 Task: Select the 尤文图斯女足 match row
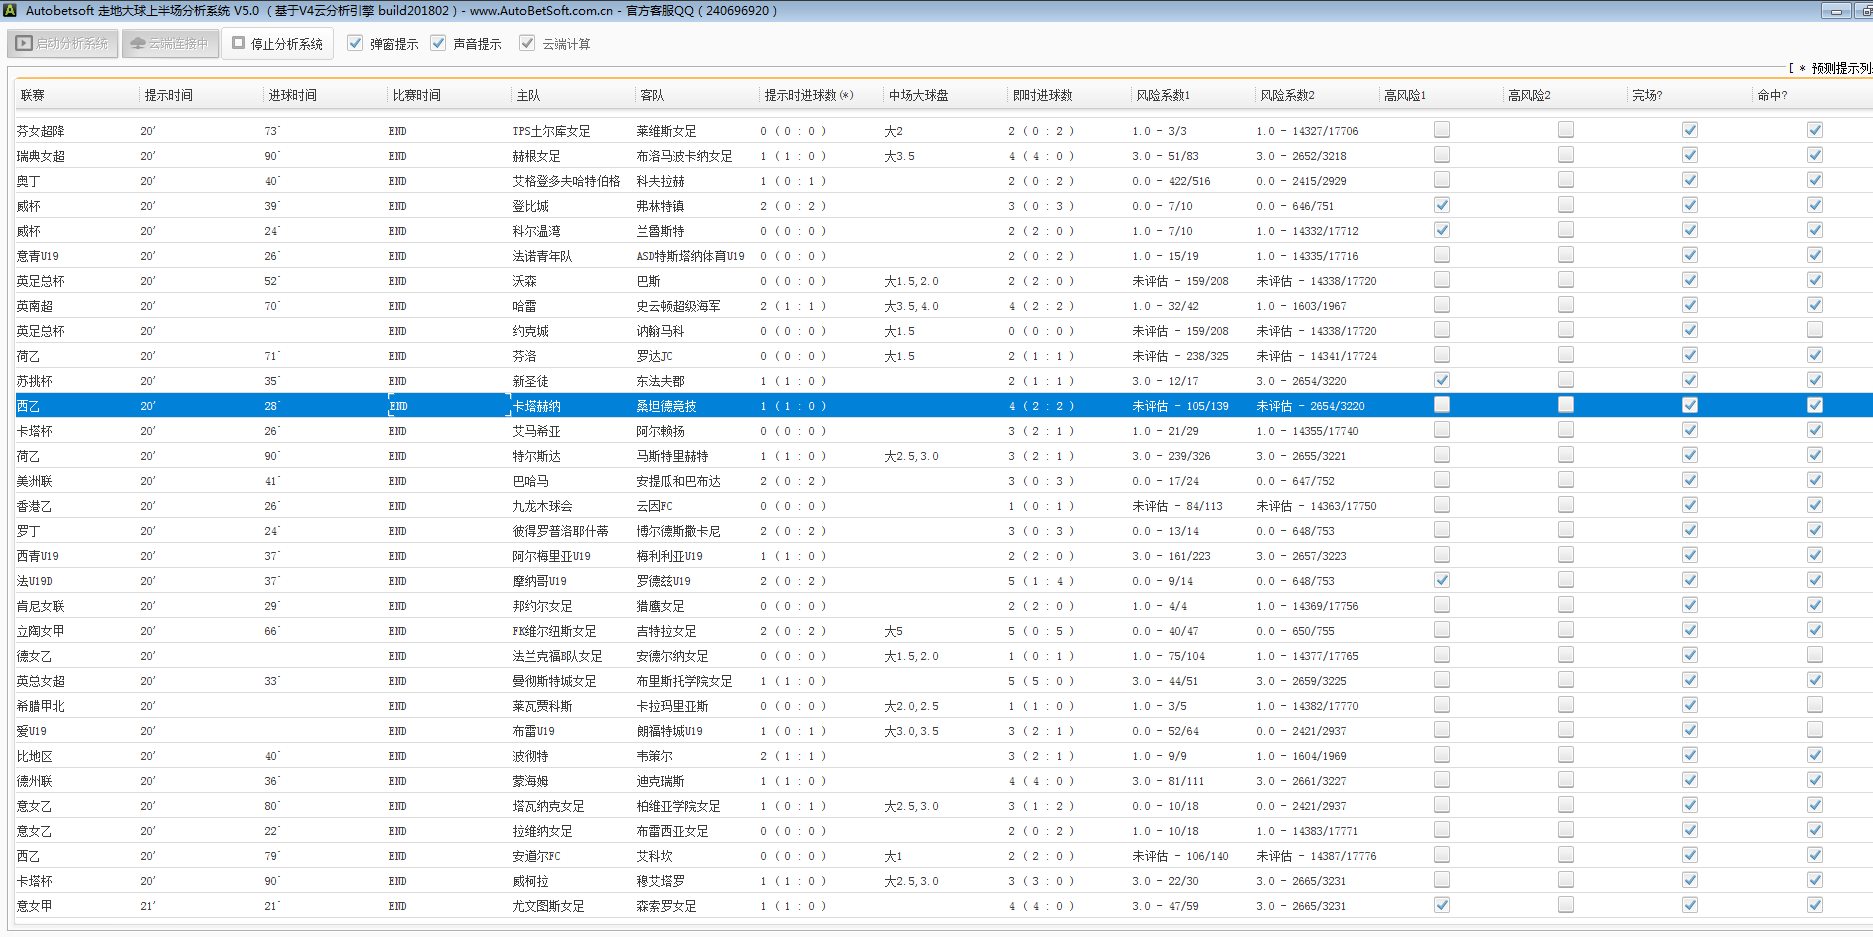coord(548,906)
